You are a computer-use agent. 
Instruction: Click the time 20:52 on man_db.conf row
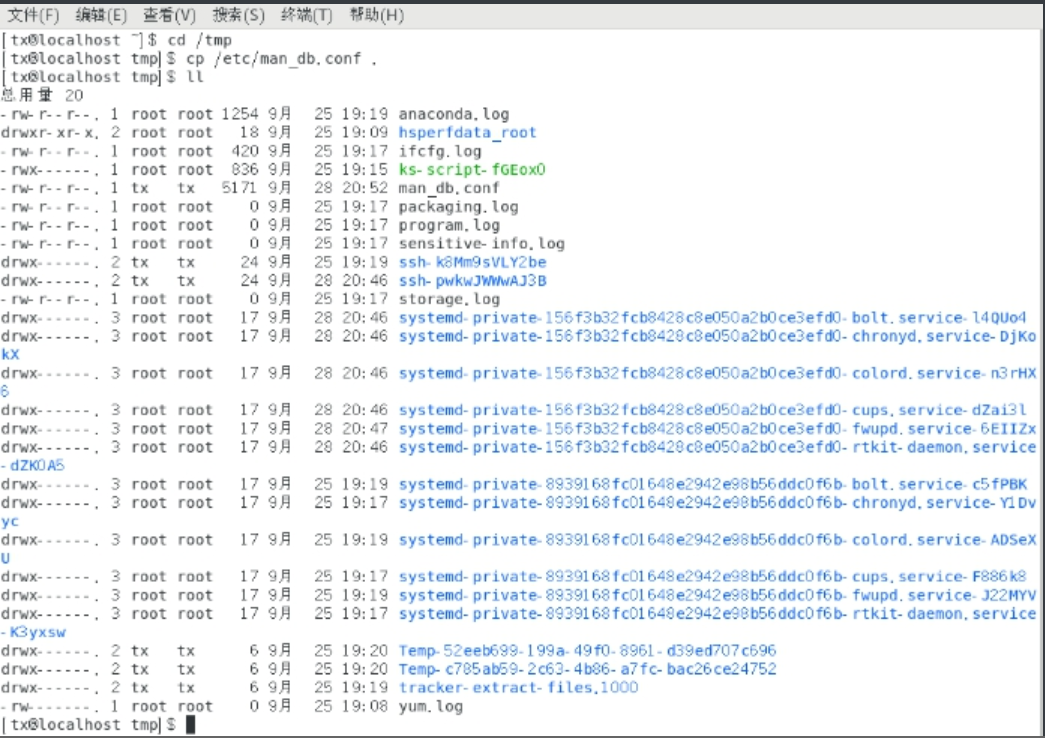pyautogui.click(x=365, y=188)
